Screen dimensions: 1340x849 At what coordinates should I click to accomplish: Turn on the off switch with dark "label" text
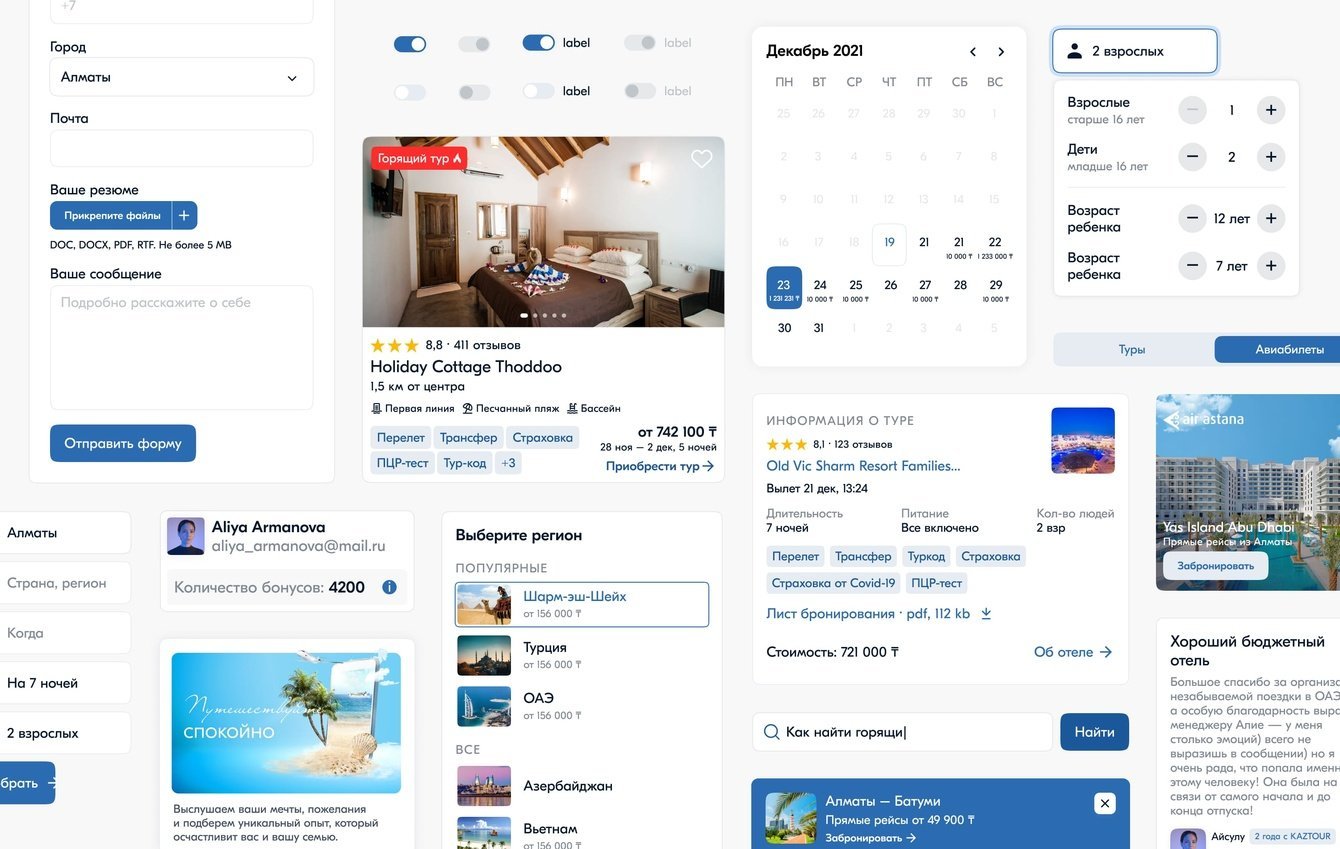[x=539, y=91]
